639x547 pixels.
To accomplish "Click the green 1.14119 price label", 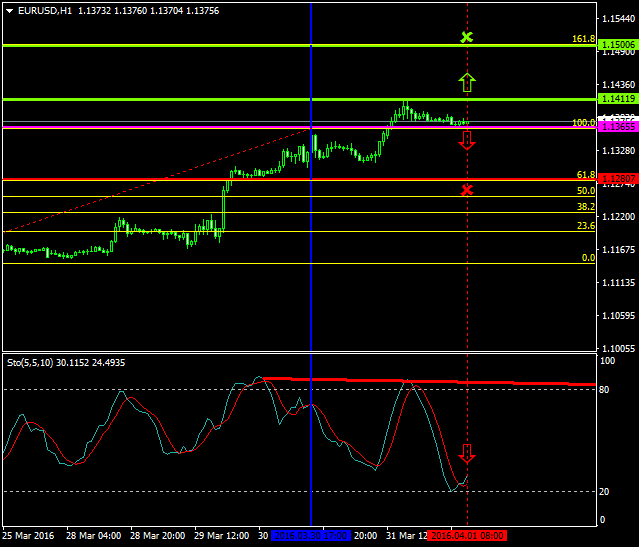I will (614, 99).
